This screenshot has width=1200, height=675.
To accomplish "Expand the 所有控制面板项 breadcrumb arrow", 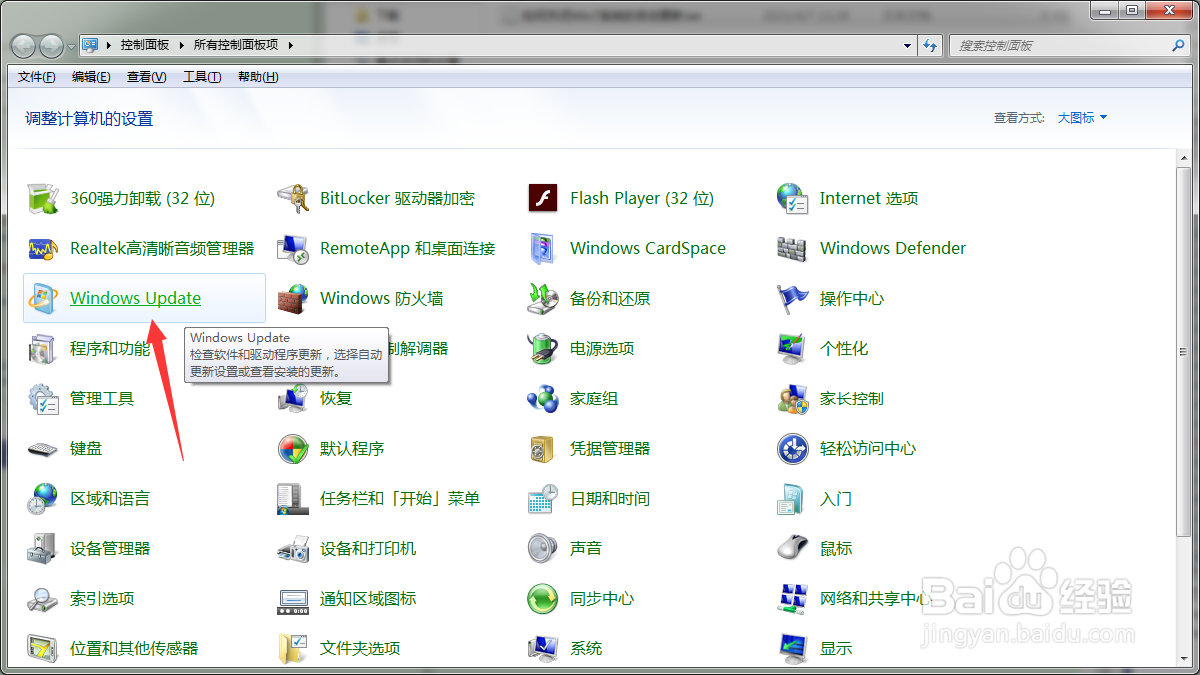I will (x=289, y=45).
